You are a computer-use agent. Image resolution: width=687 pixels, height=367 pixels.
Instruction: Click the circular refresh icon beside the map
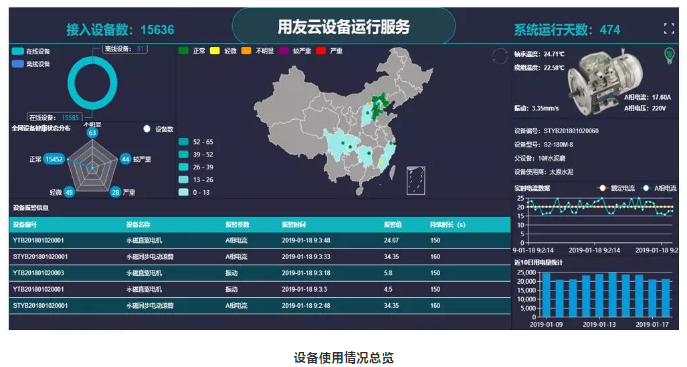click(x=500, y=56)
